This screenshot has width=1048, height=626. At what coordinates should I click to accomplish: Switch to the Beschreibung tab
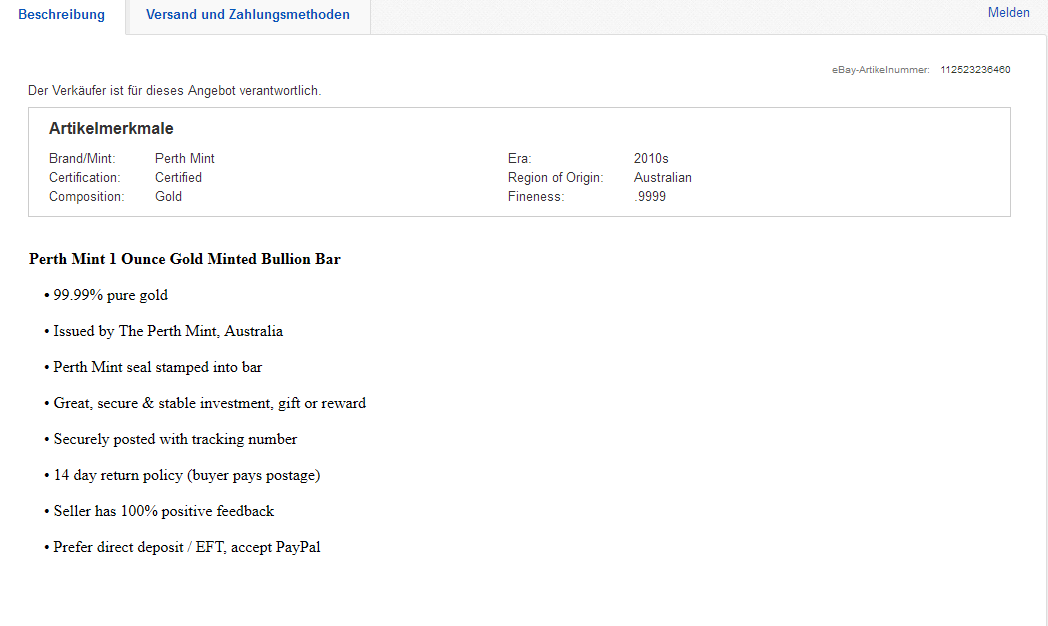61,15
